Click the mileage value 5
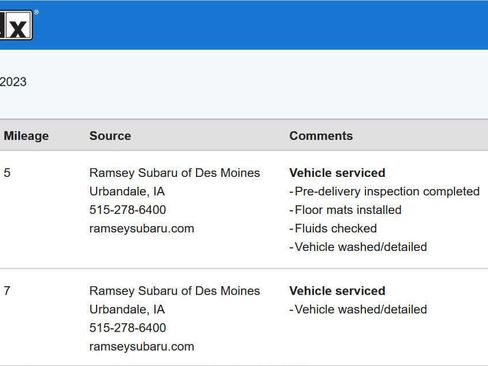Screen dimensions: 488x366 coord(7,173)
